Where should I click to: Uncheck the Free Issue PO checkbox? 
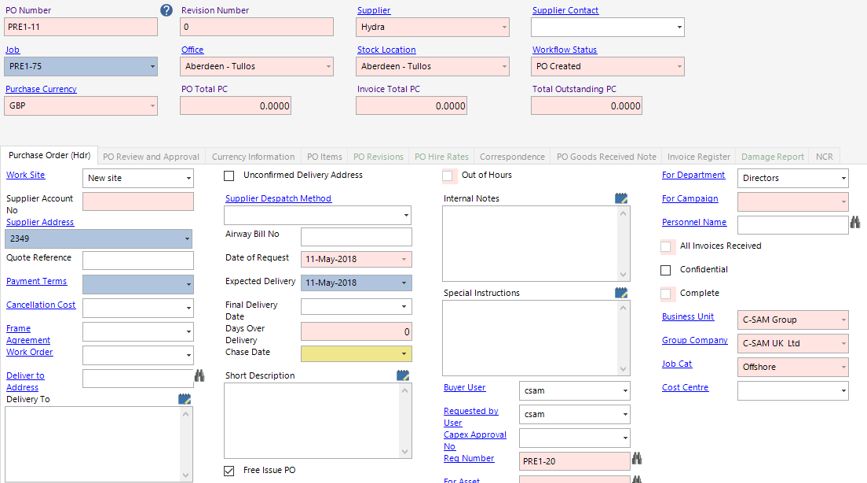[x=230, y=470]
